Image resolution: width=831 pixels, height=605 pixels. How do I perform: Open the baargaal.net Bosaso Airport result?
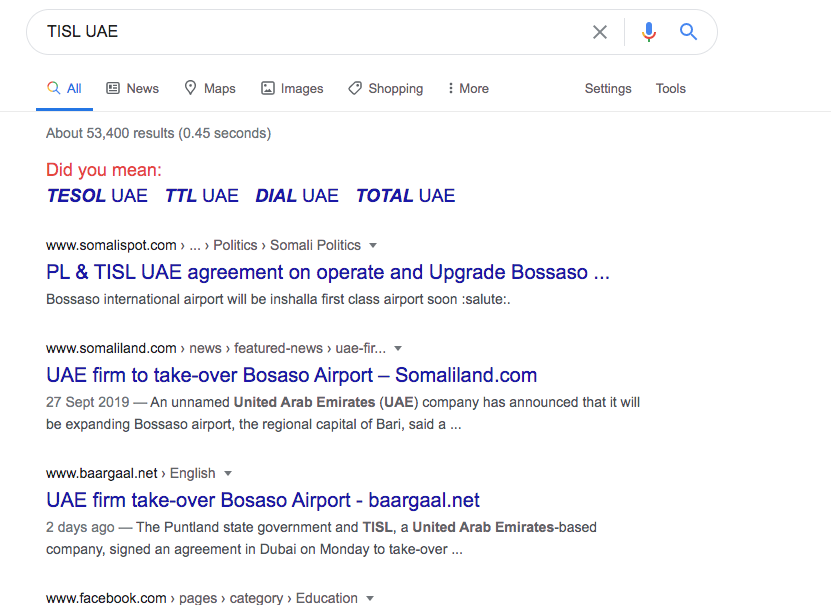(x=263, y=500)
